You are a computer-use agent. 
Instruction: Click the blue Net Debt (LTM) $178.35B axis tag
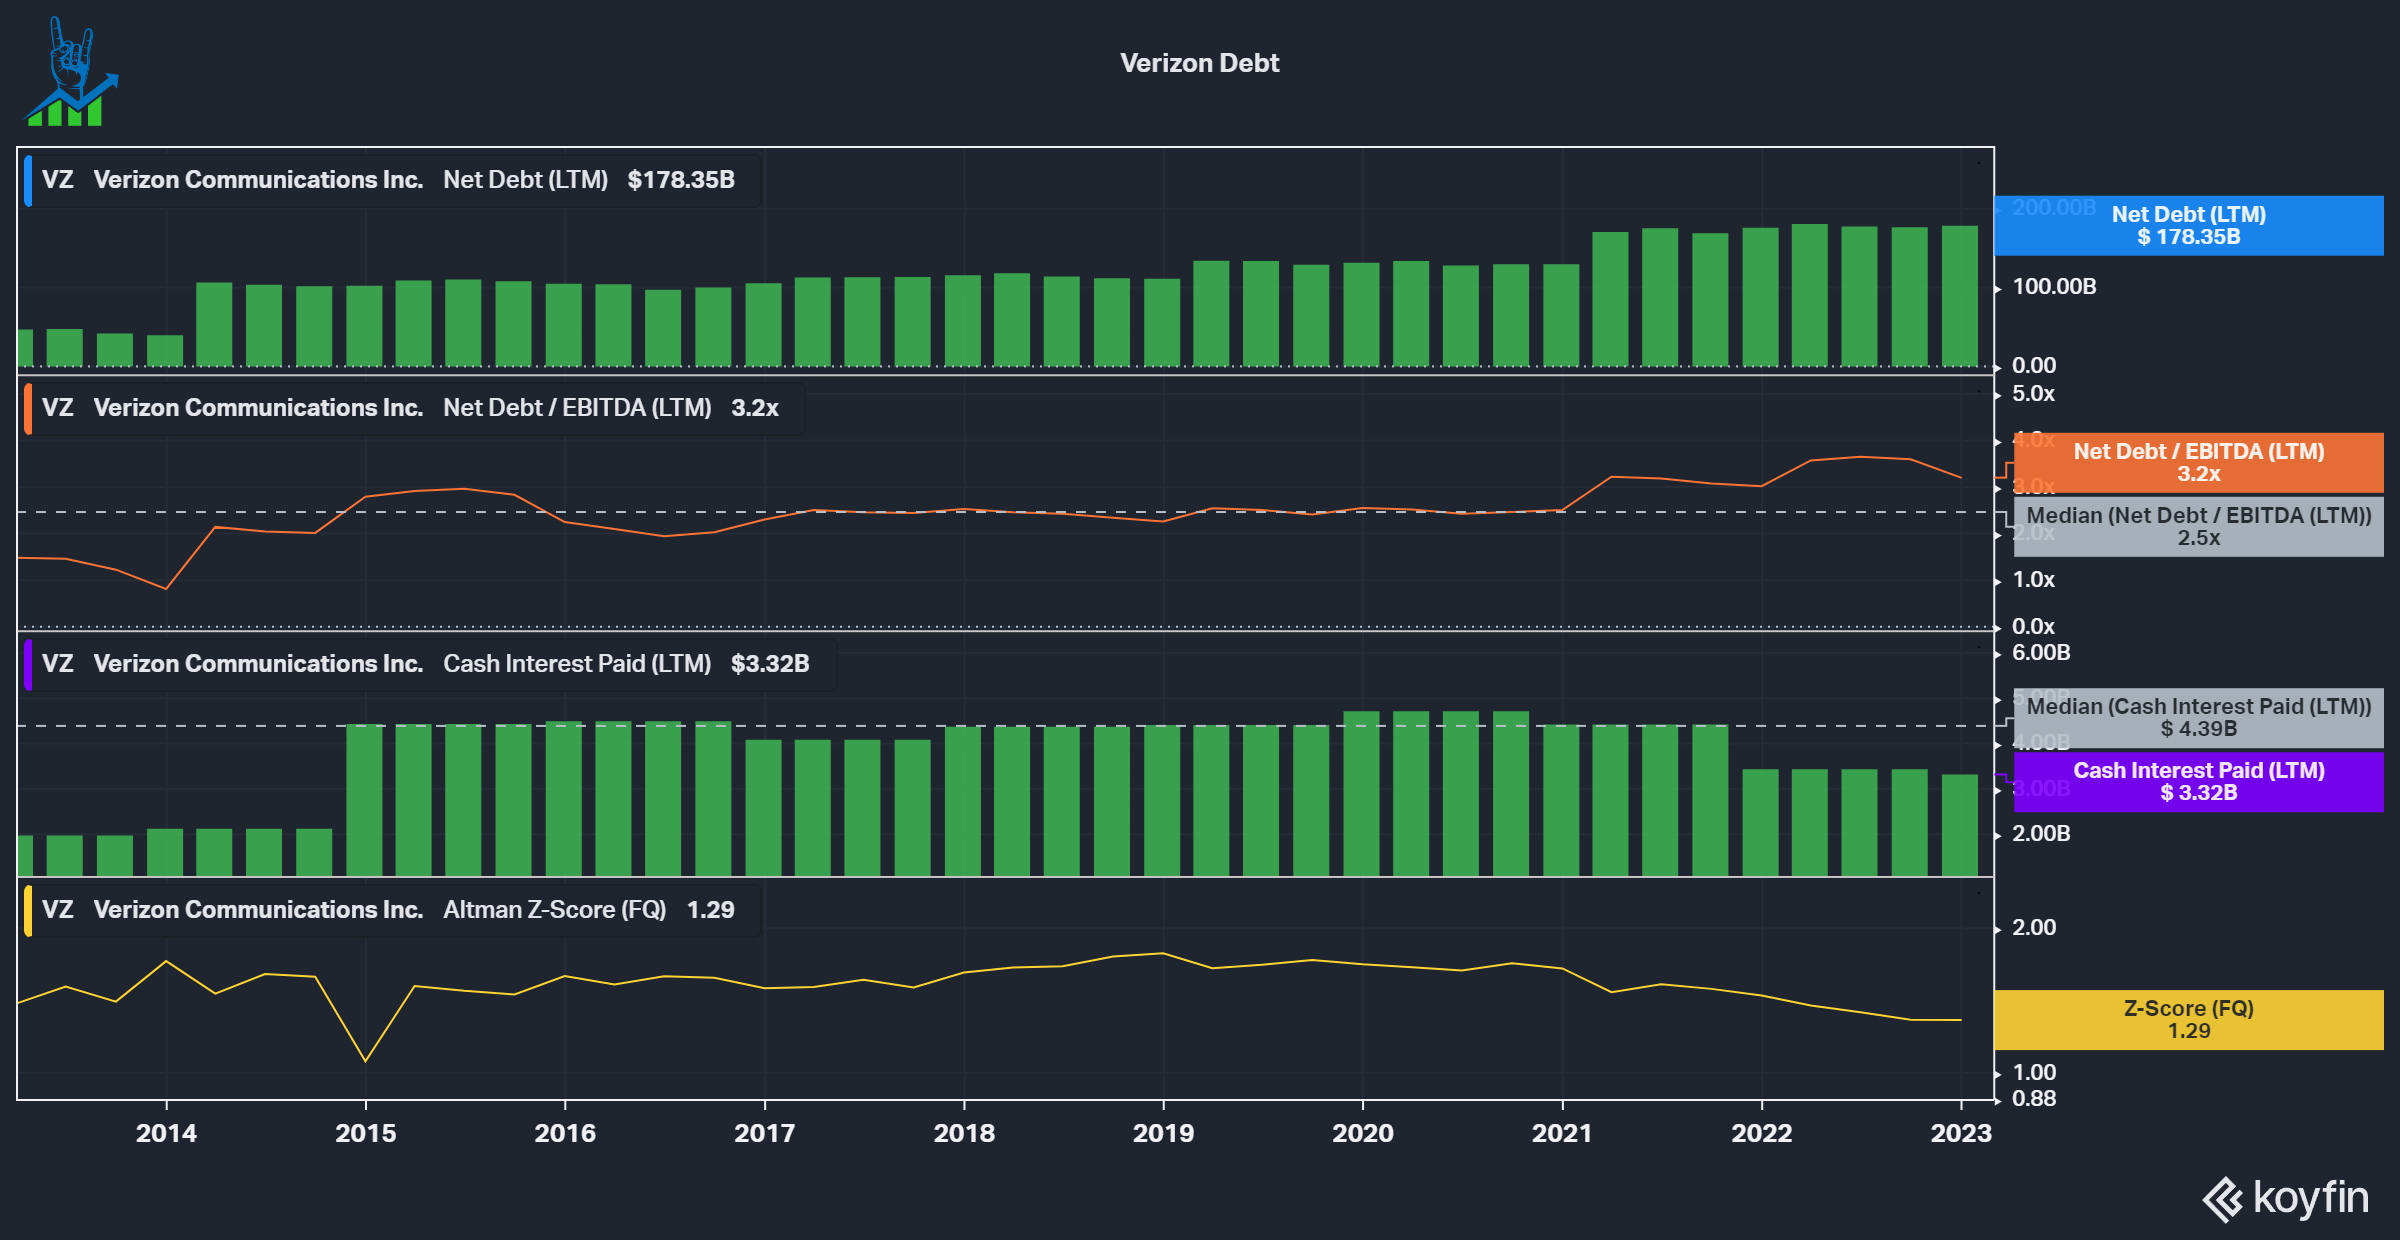click(2189, 225)
